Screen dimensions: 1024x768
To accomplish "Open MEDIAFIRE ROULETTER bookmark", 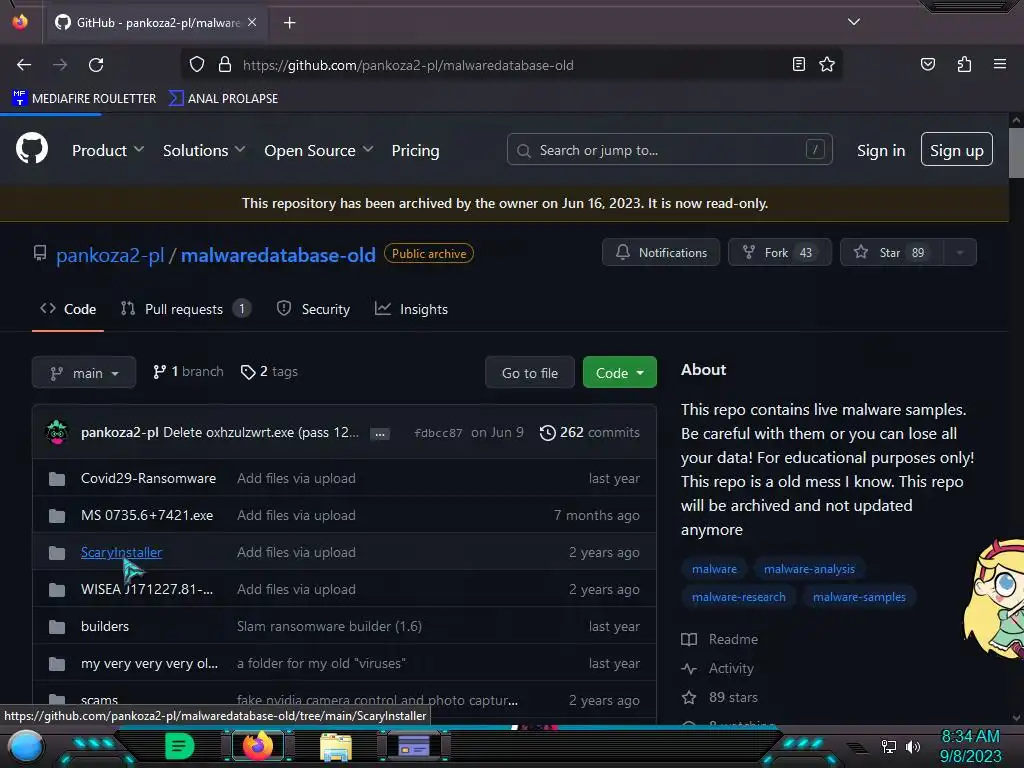I will 84,99.
